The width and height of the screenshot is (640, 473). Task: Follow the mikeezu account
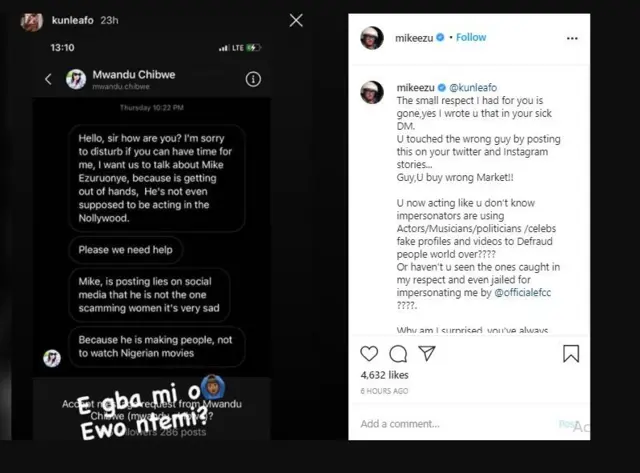point(471,38)
